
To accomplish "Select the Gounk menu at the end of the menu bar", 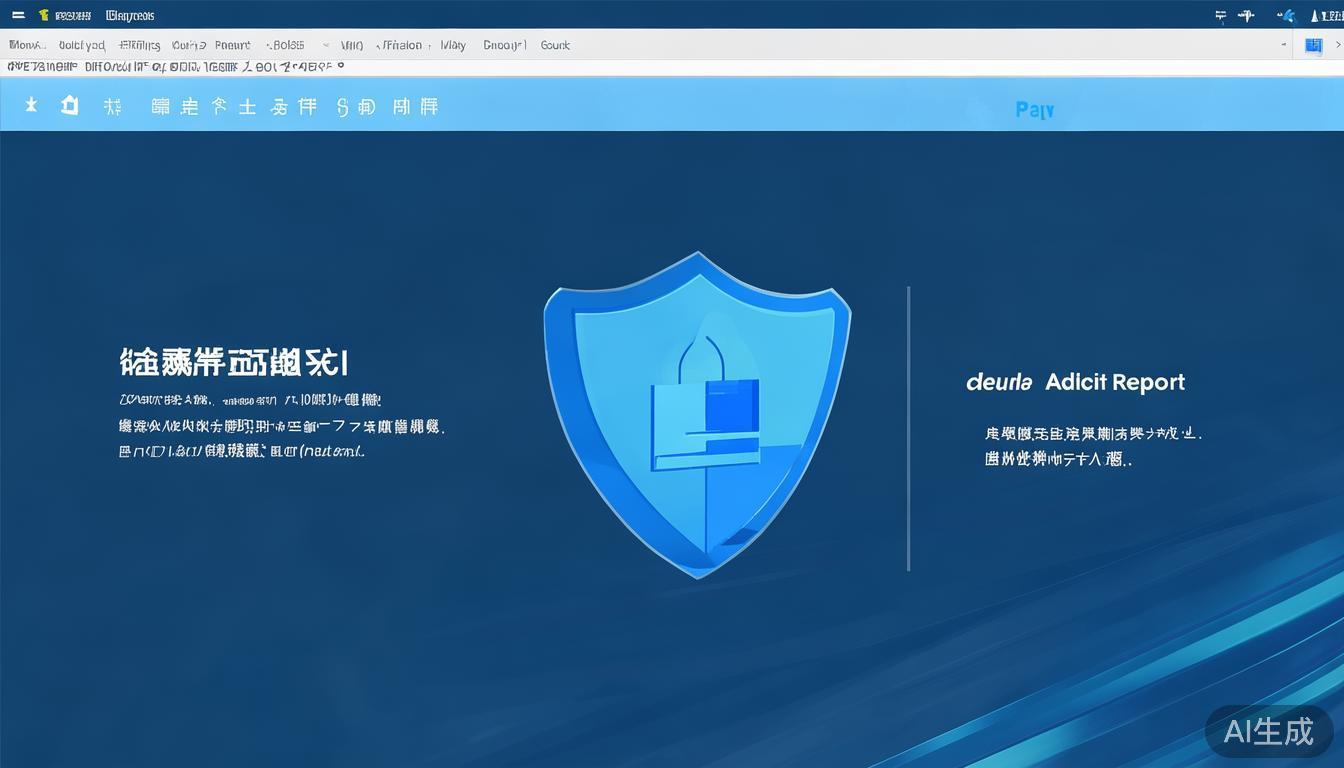I will point(555,45).
